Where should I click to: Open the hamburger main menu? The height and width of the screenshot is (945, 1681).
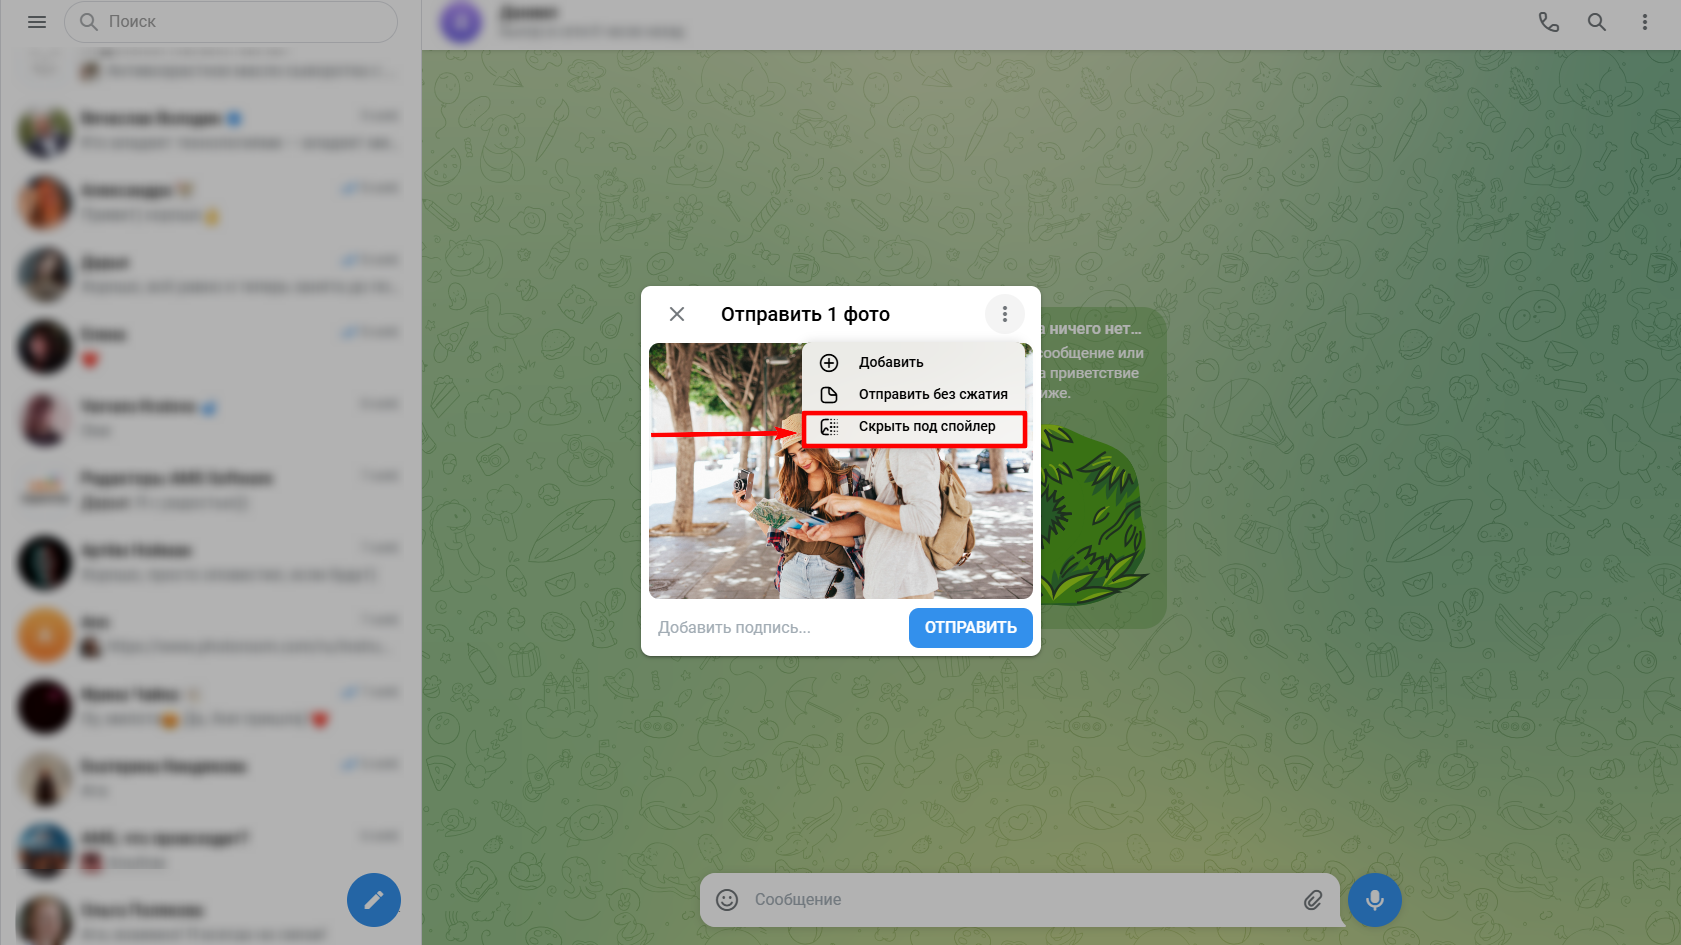[x=37, y=22]
